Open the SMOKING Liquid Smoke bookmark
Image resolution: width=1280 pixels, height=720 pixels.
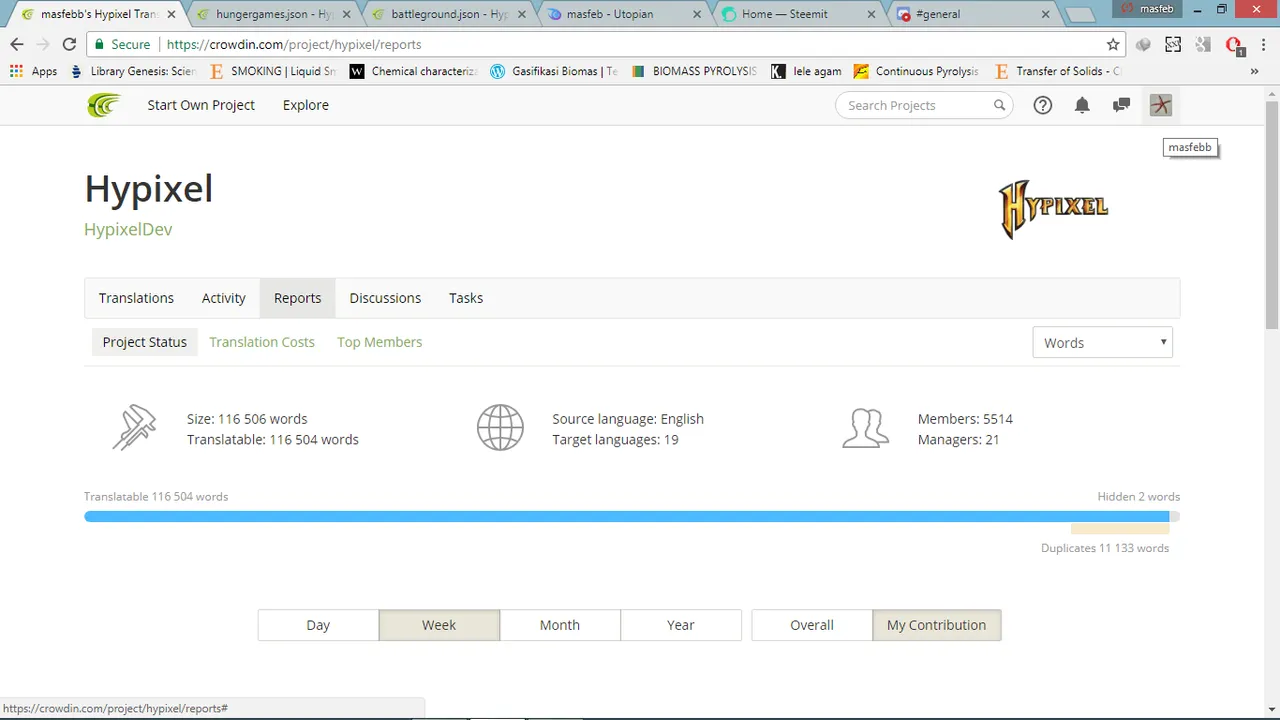[x=273, y=71]
